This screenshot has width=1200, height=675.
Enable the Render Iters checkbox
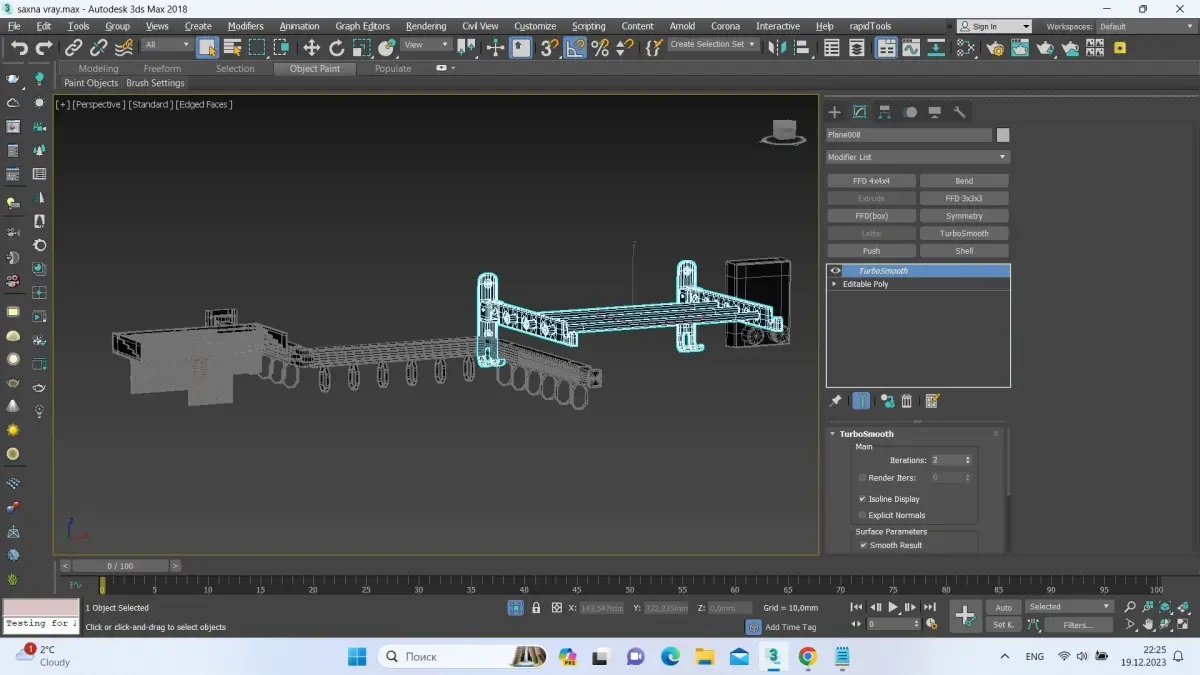coord(862,478)
